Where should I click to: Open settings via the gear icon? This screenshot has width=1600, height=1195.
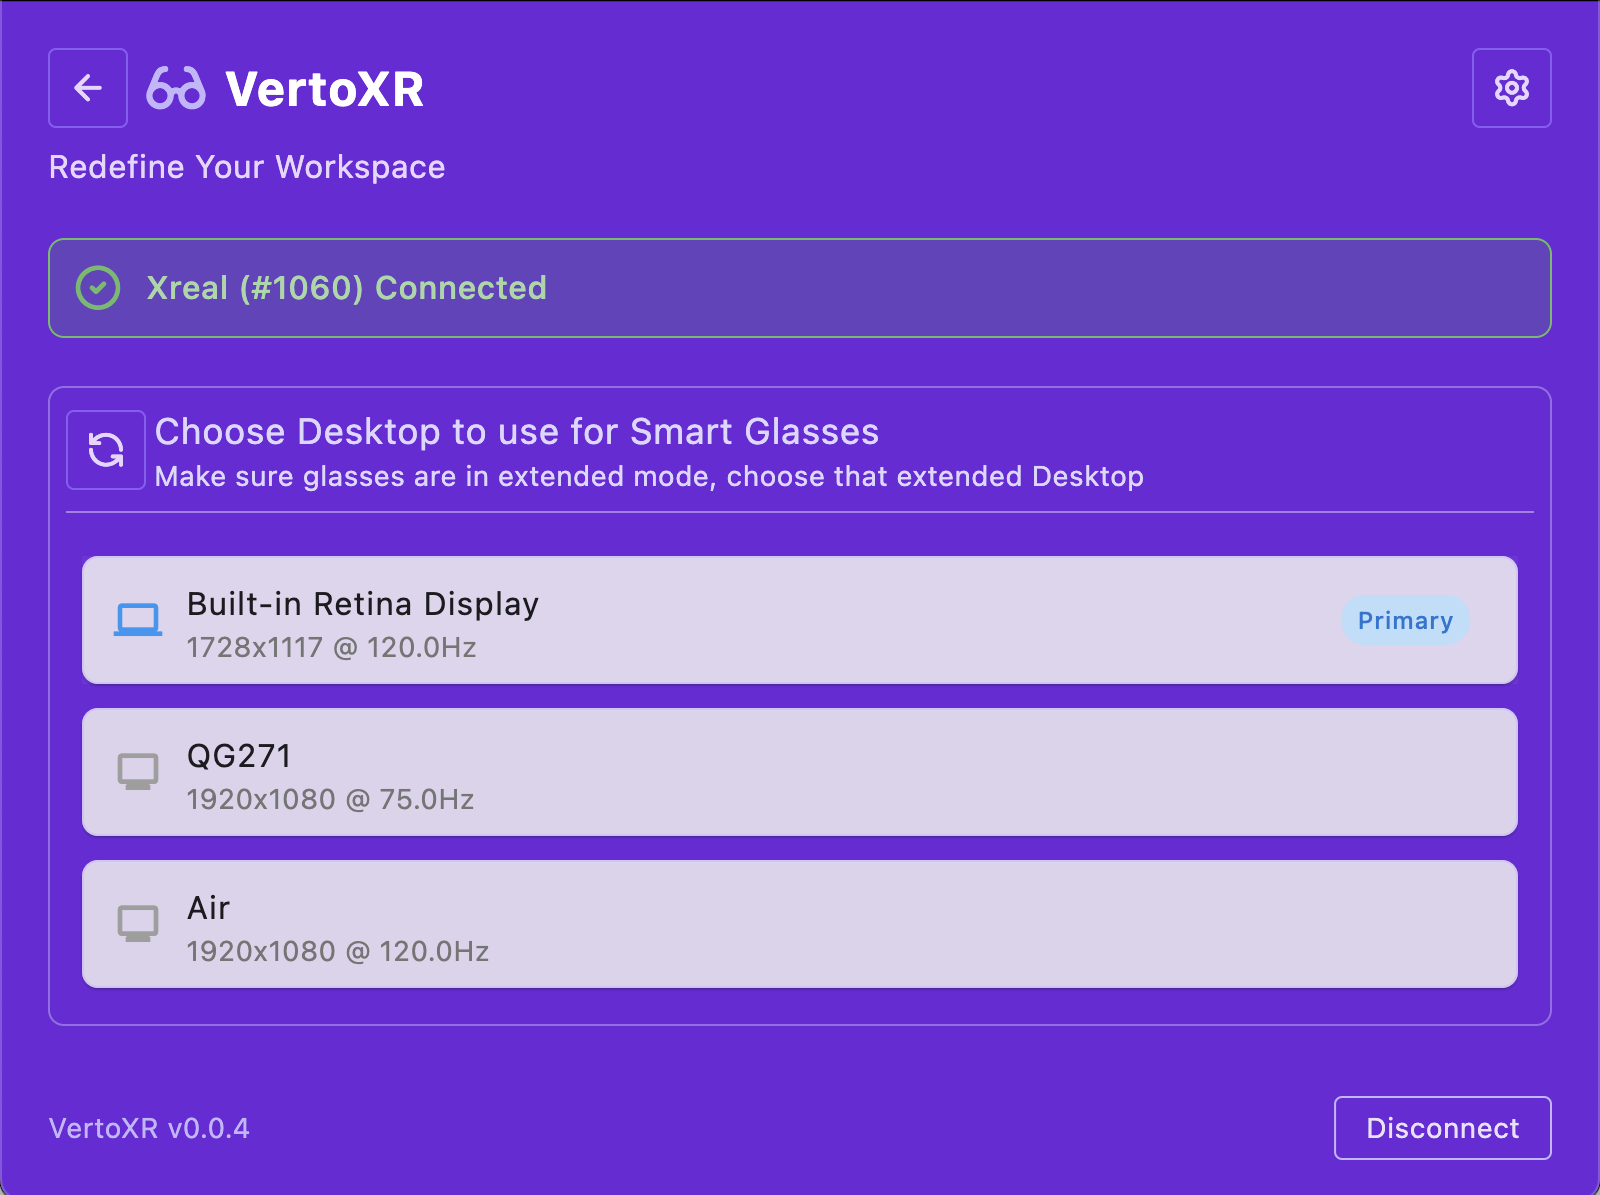pos(1511,88)
